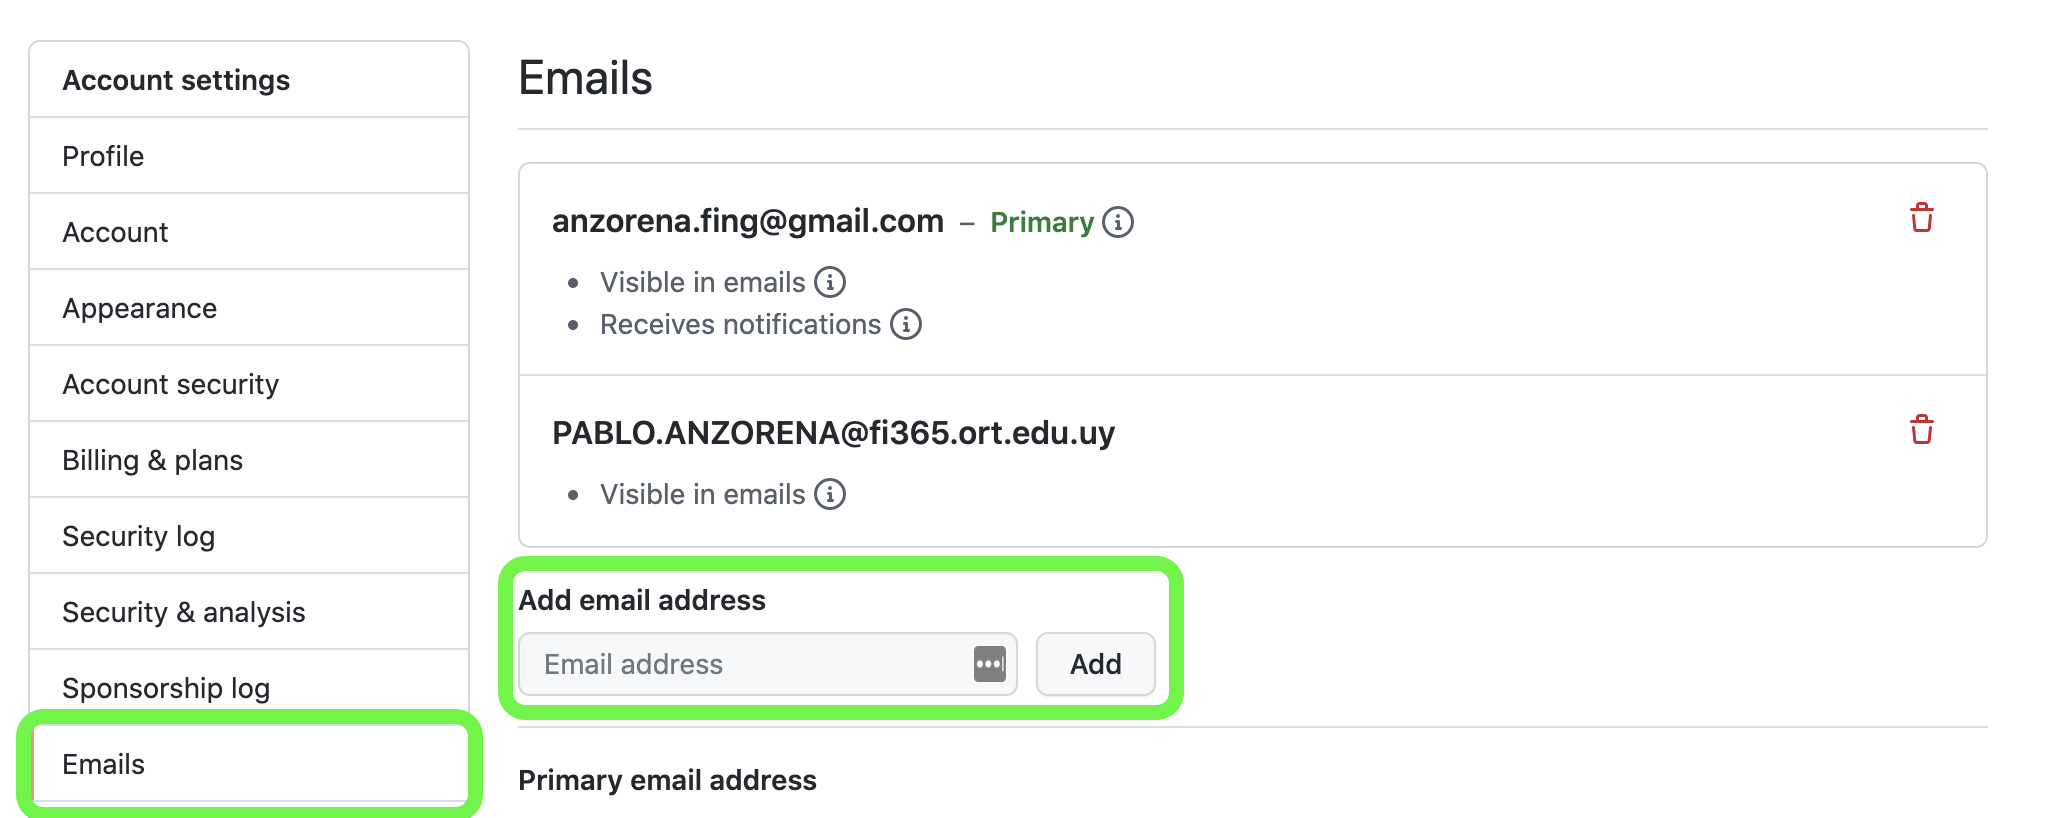Delete the PABLO.ANZORENA@fi365.ort.edu.uy email
Image resolution: width=2062 pixels, height=818 pixels.
tap(1921, 429)
